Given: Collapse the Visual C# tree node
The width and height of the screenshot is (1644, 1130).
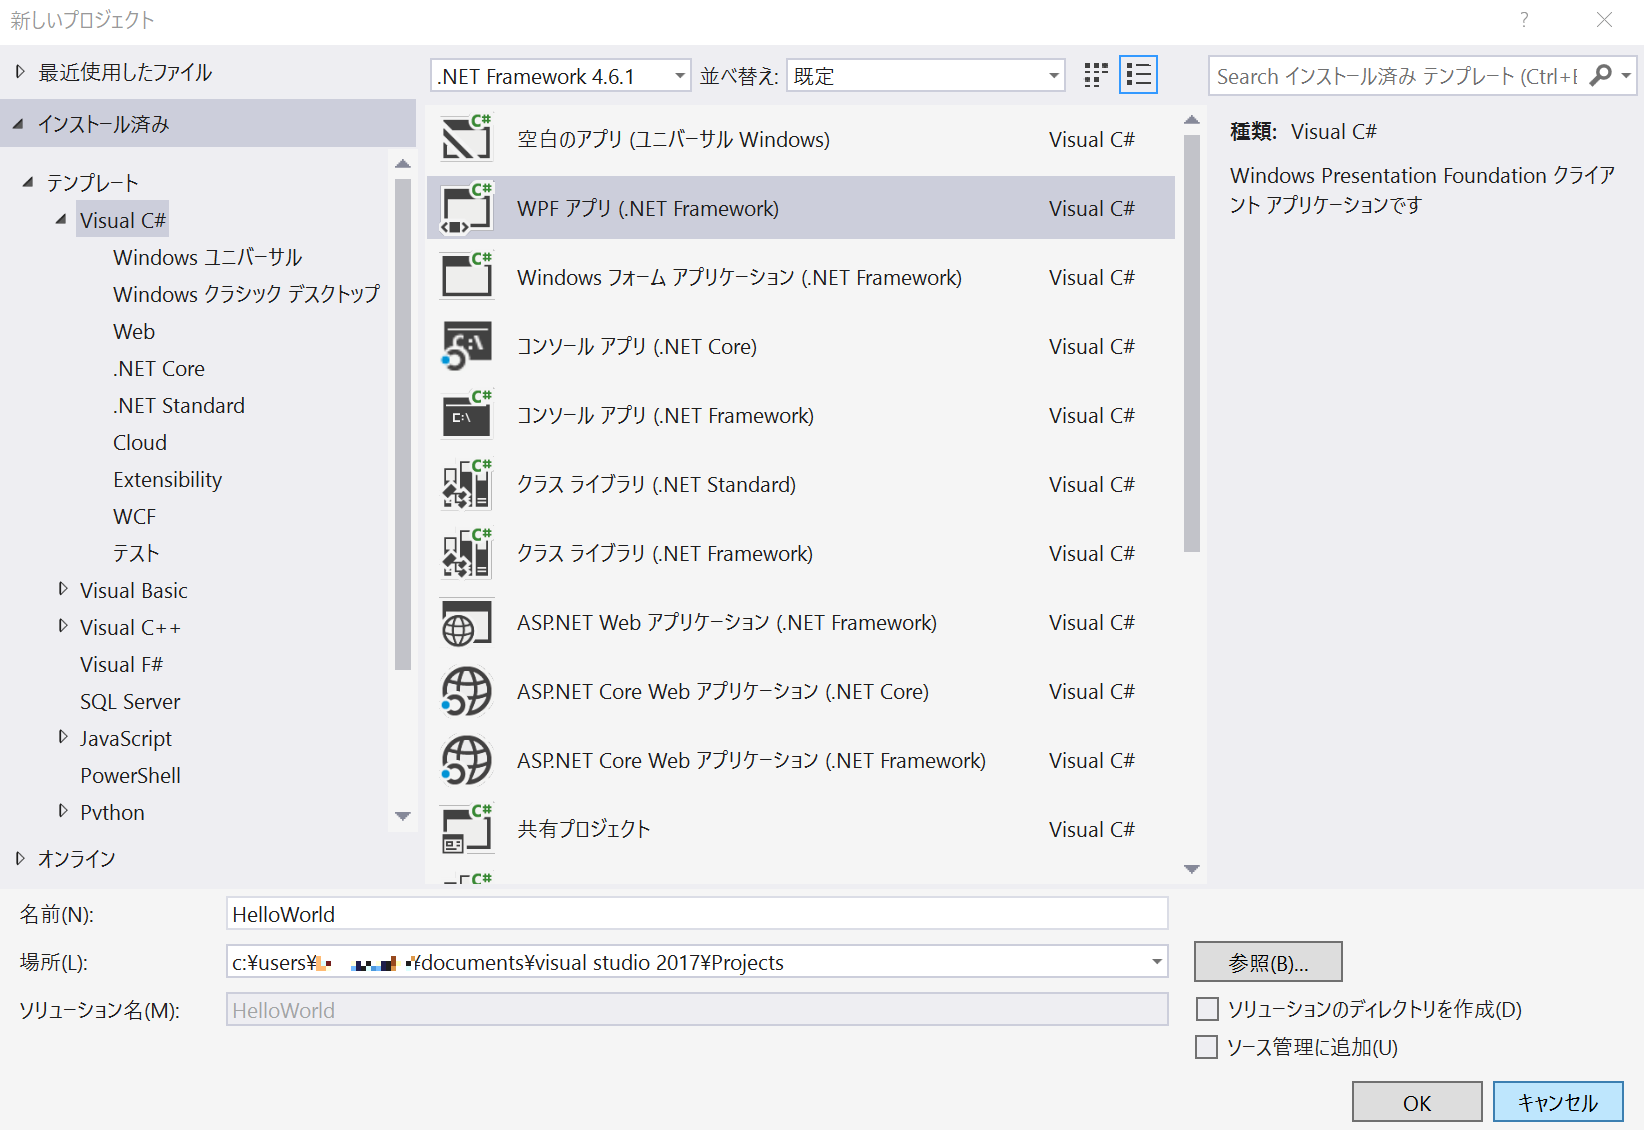Looking at the screenshot, I should pos(61,219).
